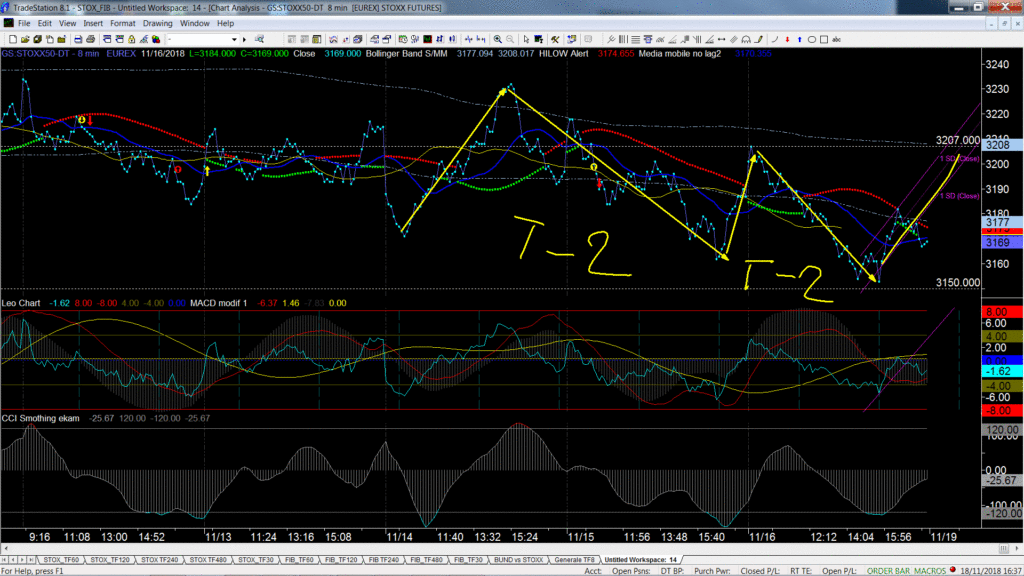1024x576 pixels.
Task: Click the green-screen chart icon in toolbar
Action: 427,39
